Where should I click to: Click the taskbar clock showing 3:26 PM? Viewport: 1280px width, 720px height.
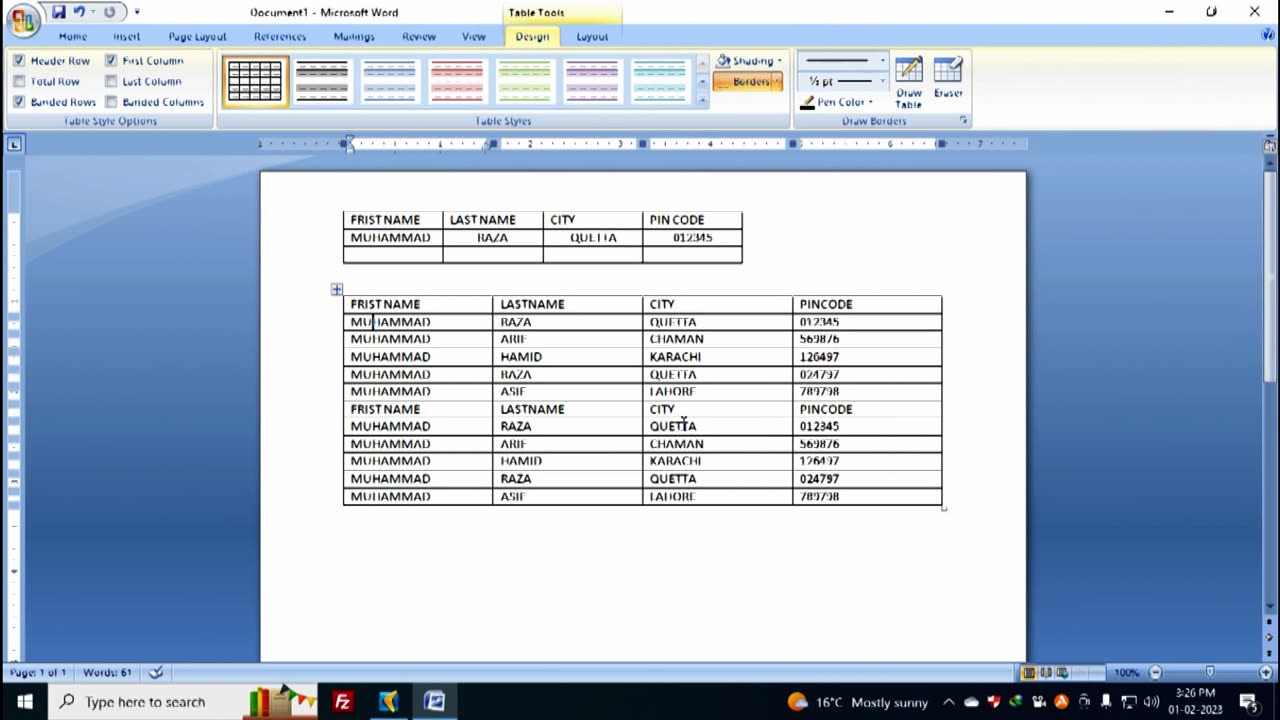(x=1196, y=701)
